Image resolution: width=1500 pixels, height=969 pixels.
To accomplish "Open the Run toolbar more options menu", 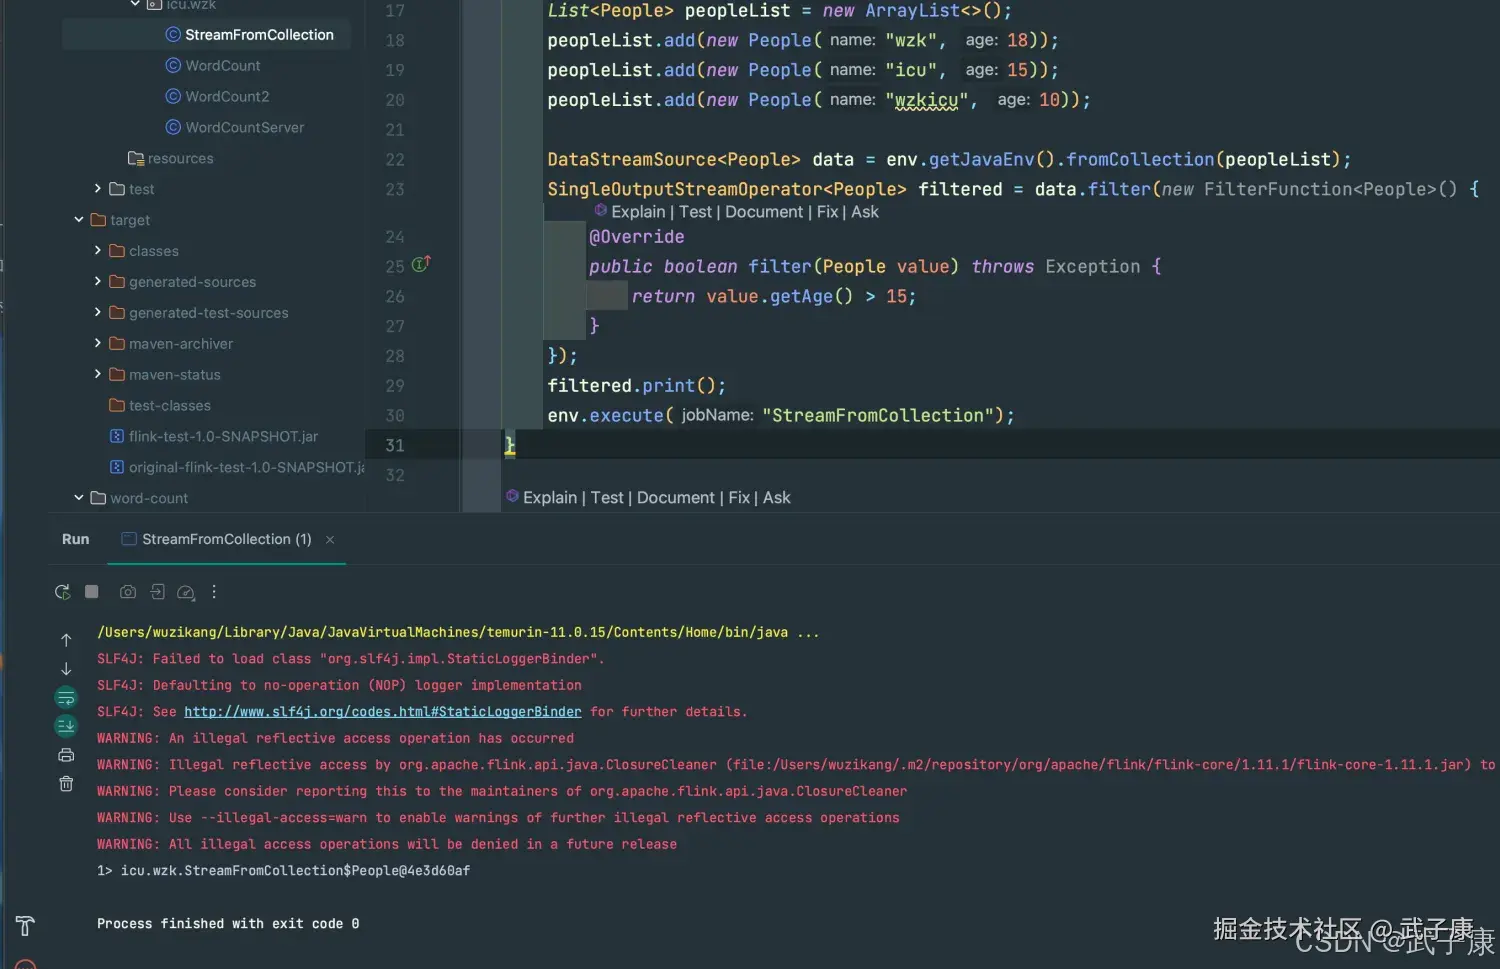I will [214, 592].
